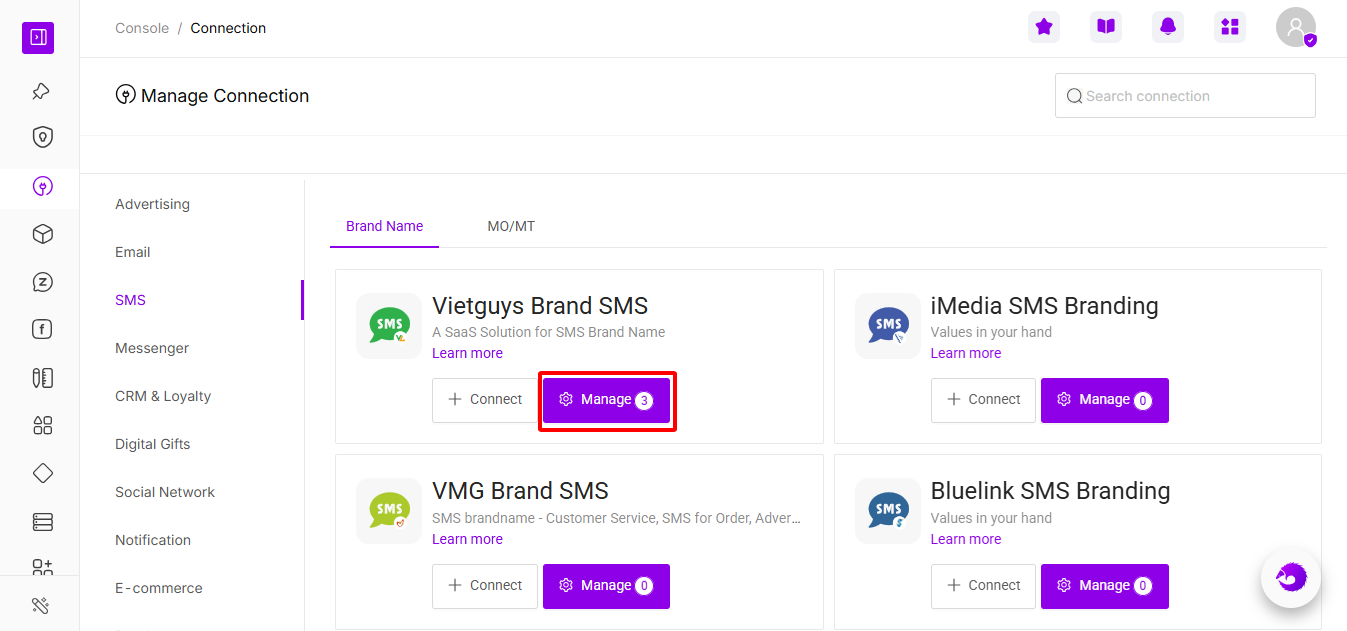
Task: Click the Vietguys Brand SMS title
Action: click(540, 306)
